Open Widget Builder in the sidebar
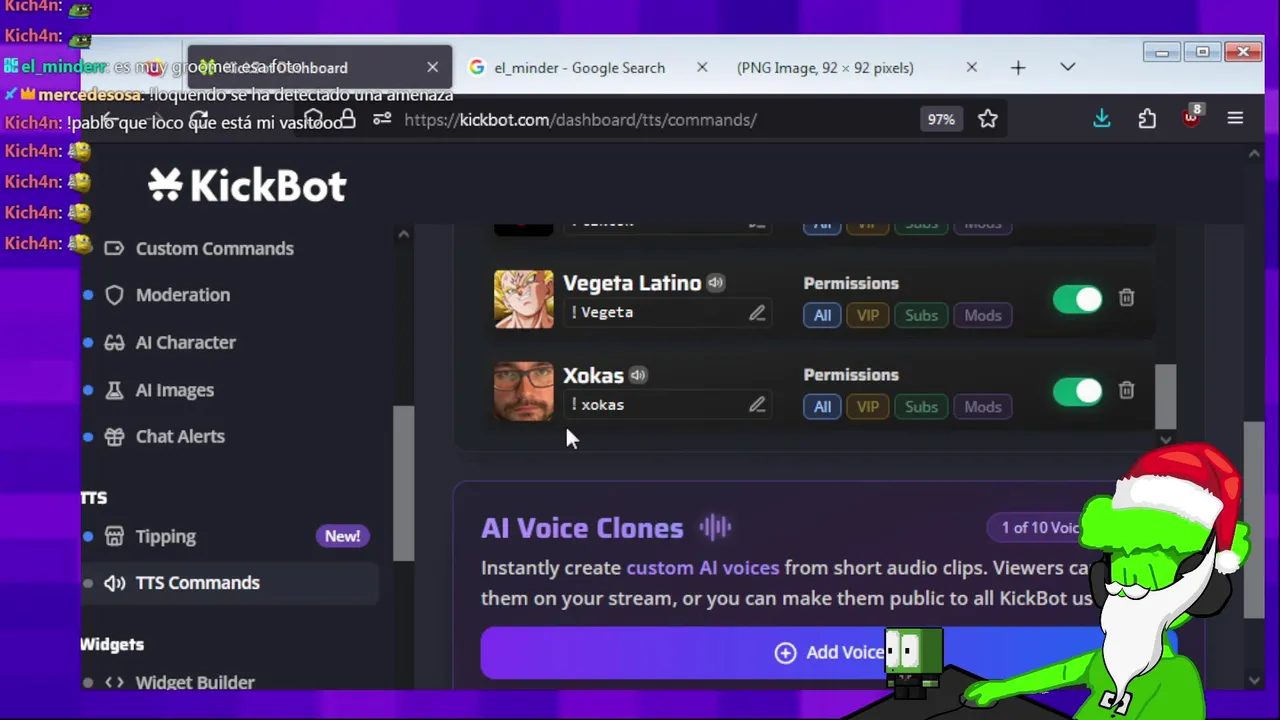The image size is (1280, 720). (x=195, y=682)
